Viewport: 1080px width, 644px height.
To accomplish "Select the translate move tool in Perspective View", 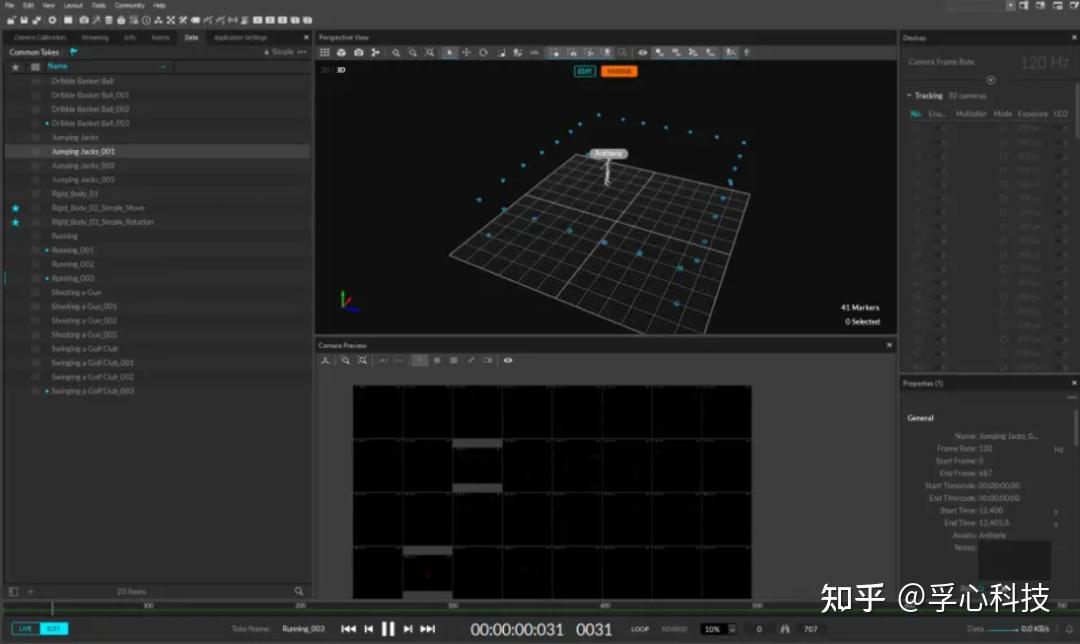I will (x=466, y=52).
